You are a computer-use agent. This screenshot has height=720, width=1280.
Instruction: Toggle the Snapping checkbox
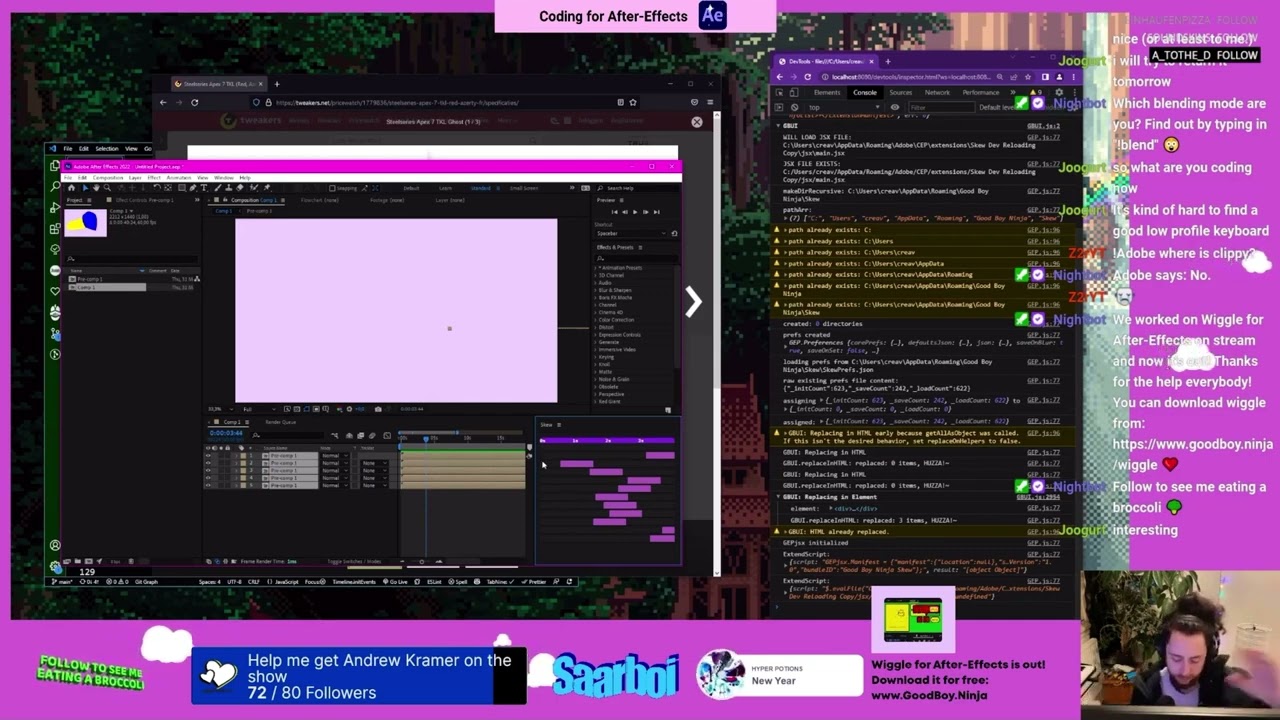coord(332,188)
